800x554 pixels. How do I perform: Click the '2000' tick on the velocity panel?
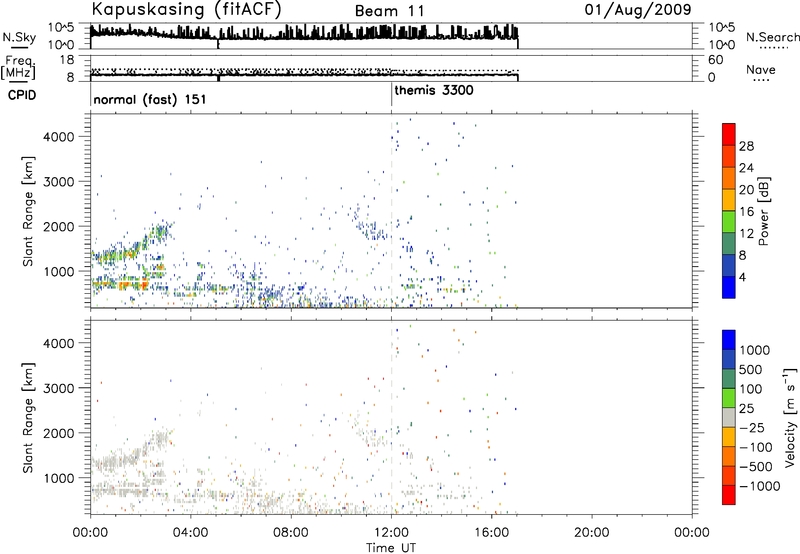pyautogui.click(x=59, y=433)
